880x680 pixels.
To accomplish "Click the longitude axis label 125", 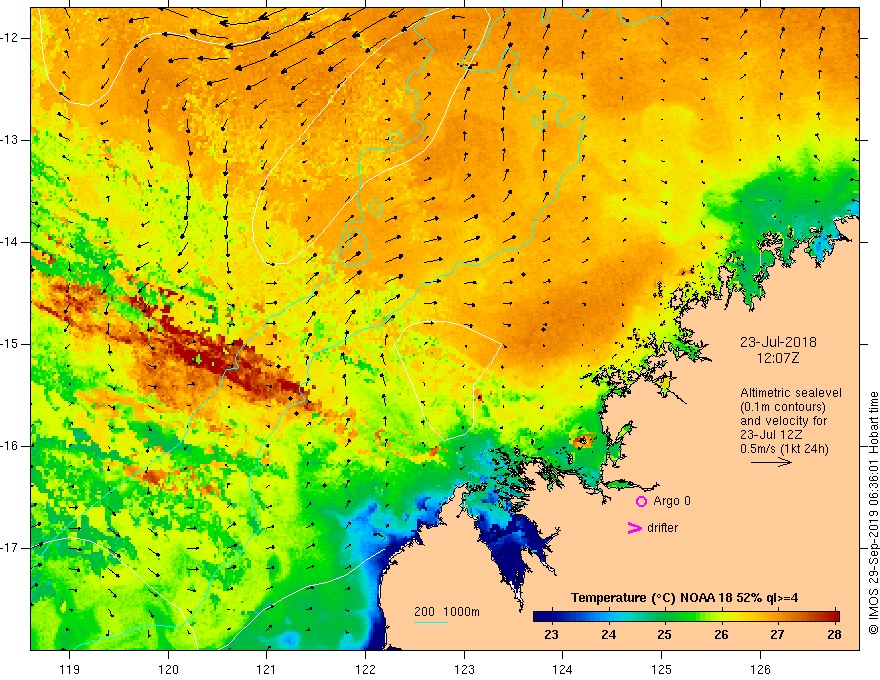I will click(x=661, y=669).
